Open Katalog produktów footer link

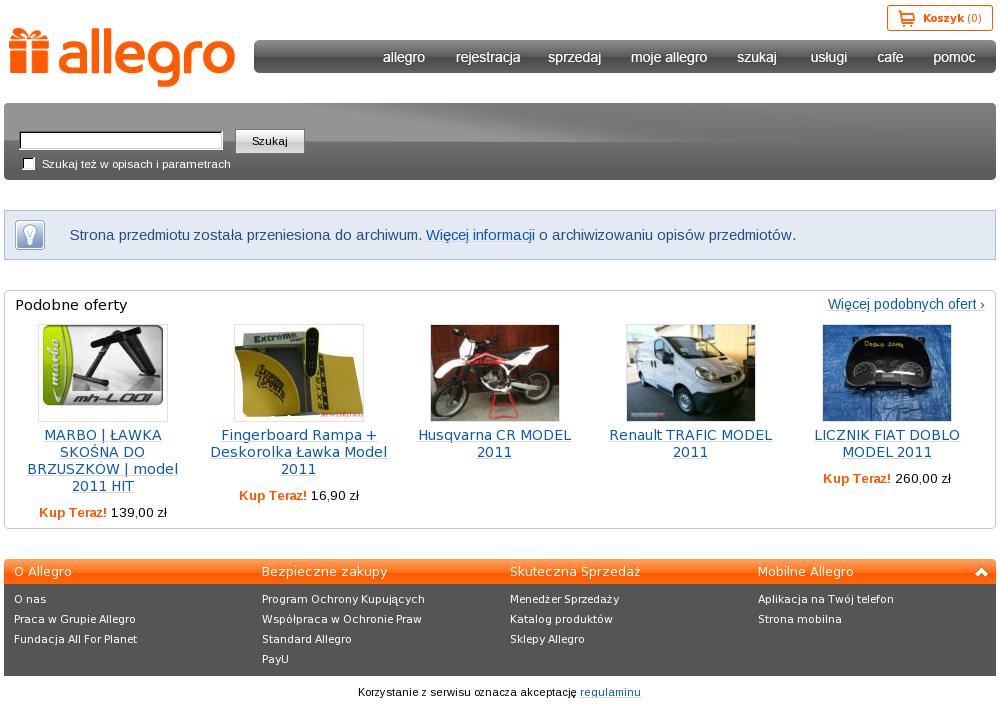click(x=561, y=619)
